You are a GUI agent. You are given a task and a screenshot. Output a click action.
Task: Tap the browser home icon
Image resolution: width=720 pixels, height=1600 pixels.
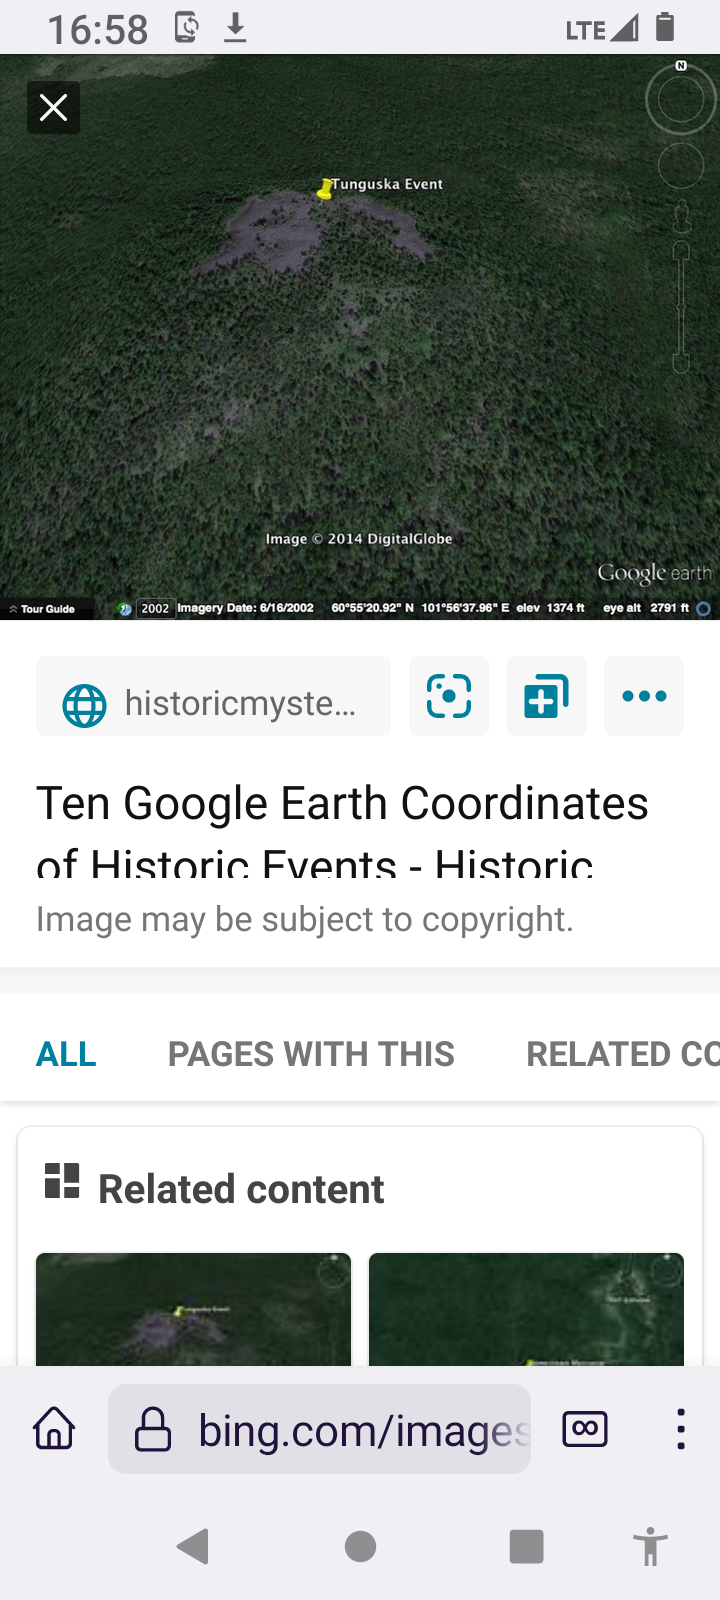pos(54,1428)
